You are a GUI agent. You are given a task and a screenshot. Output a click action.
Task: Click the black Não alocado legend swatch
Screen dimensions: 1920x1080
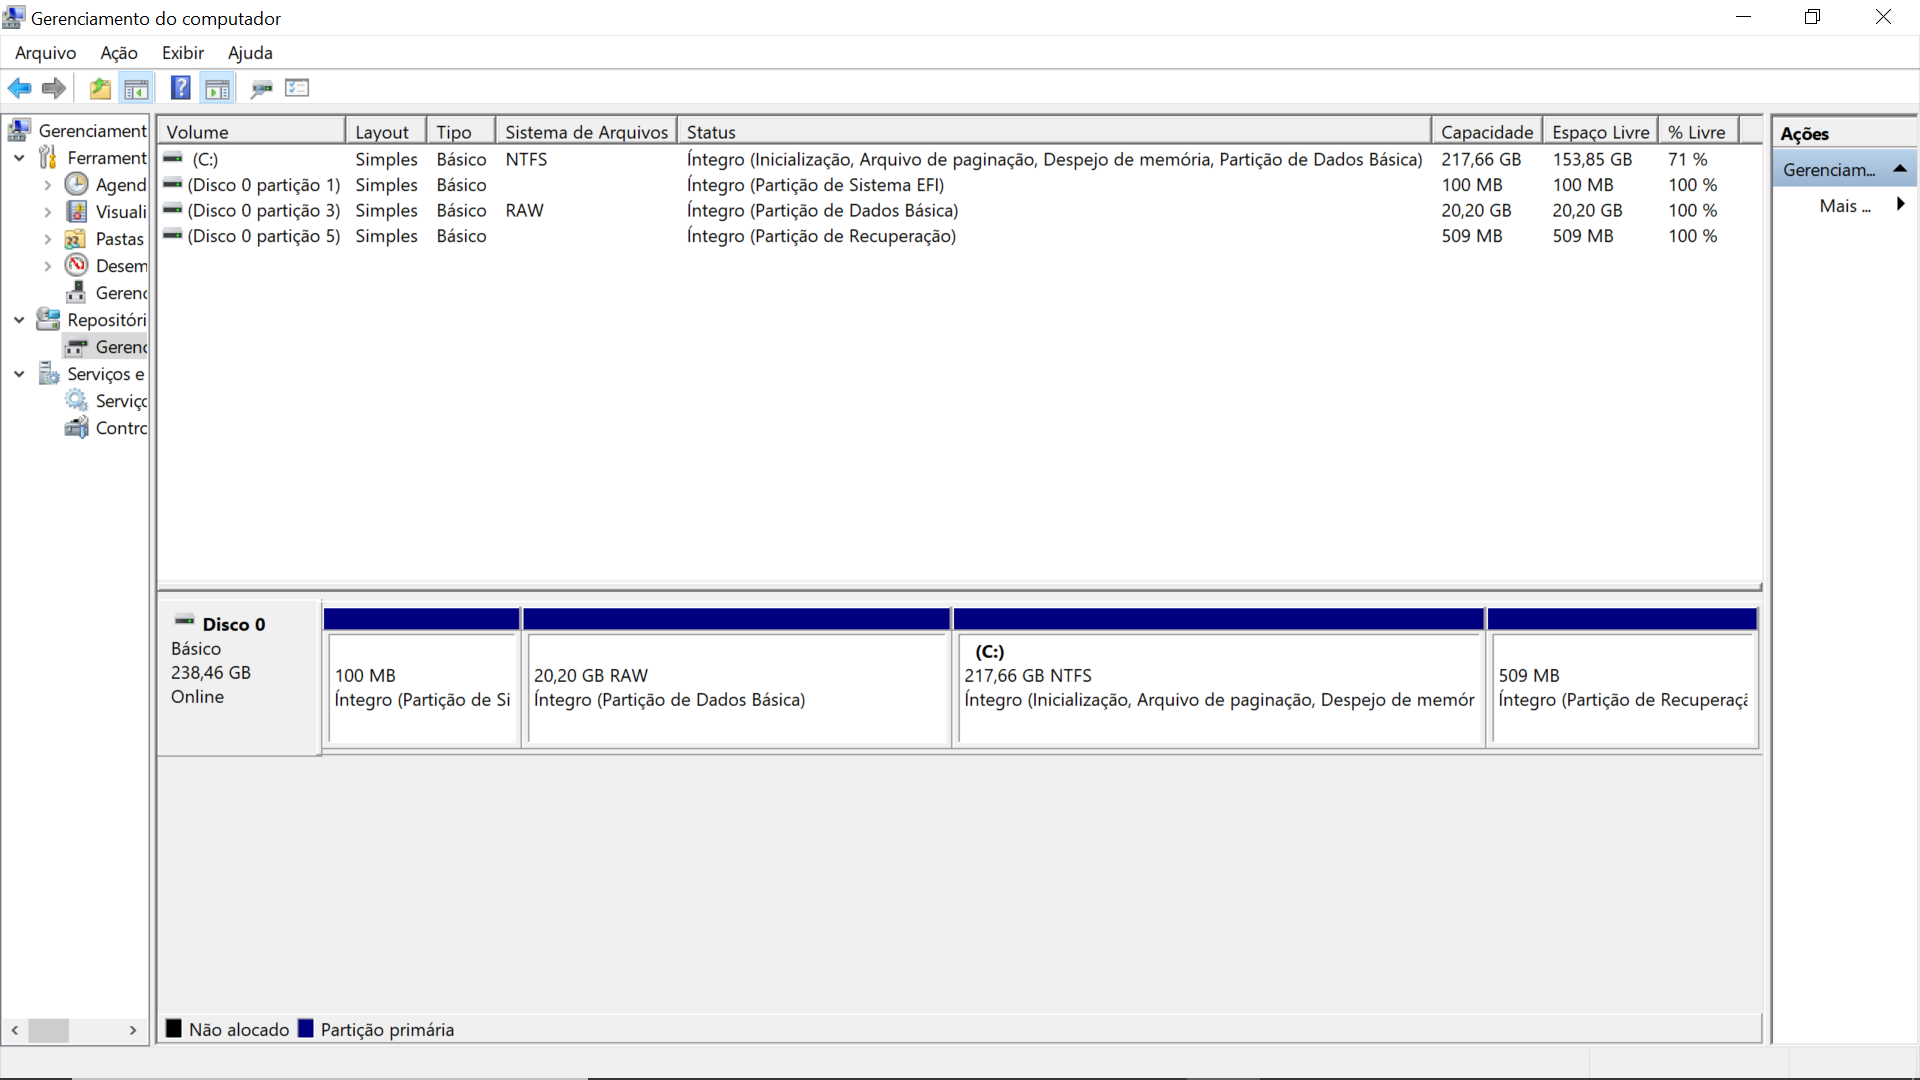174,1028
